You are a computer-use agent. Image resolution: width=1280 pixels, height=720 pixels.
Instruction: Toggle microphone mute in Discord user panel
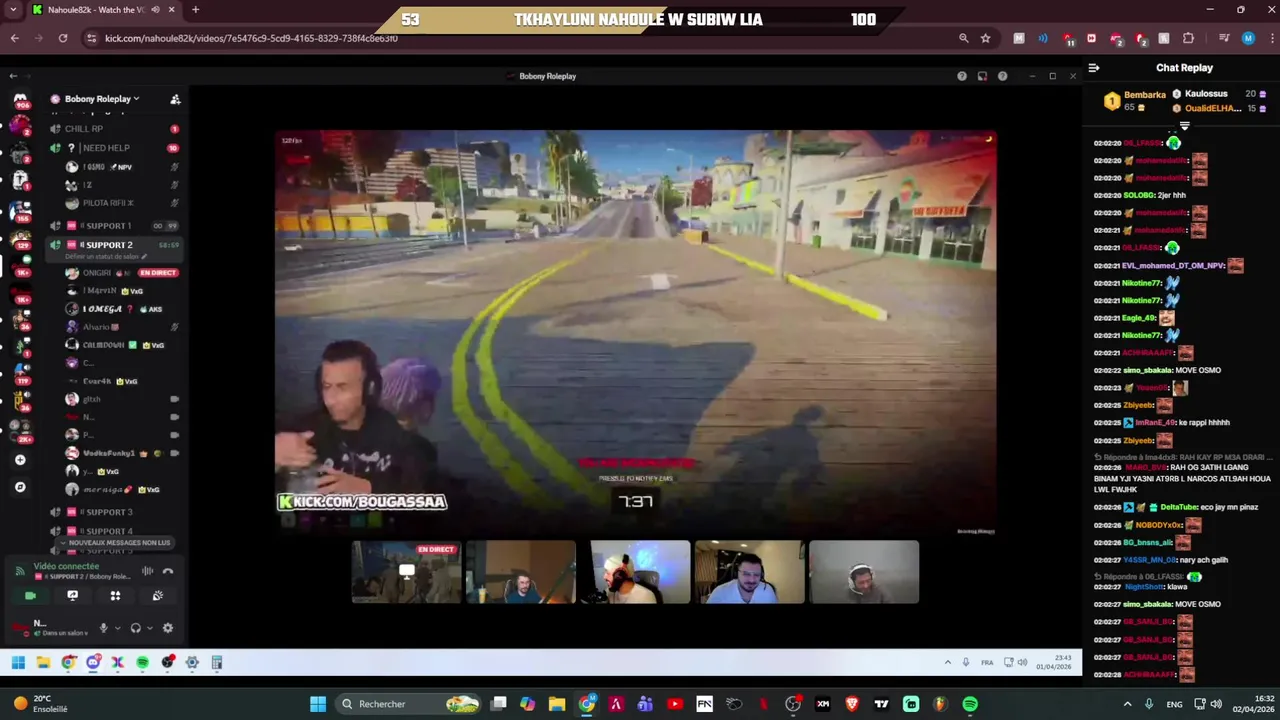coord(103,628)
